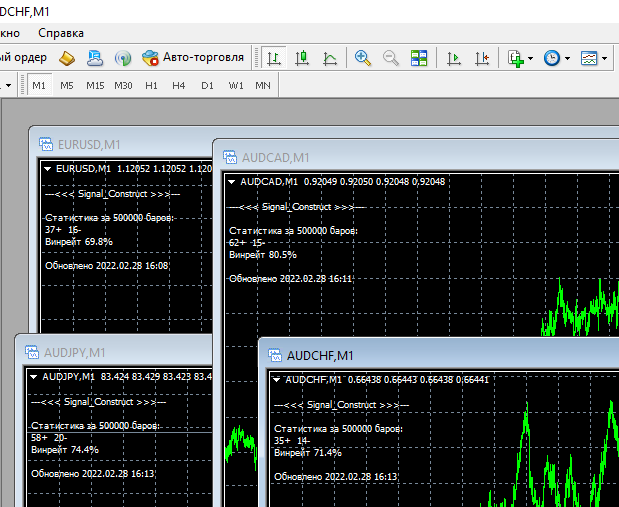Select the H4 timeframe button
The height and width of the screenshot is (507, 619).
[x=178, y=85]
